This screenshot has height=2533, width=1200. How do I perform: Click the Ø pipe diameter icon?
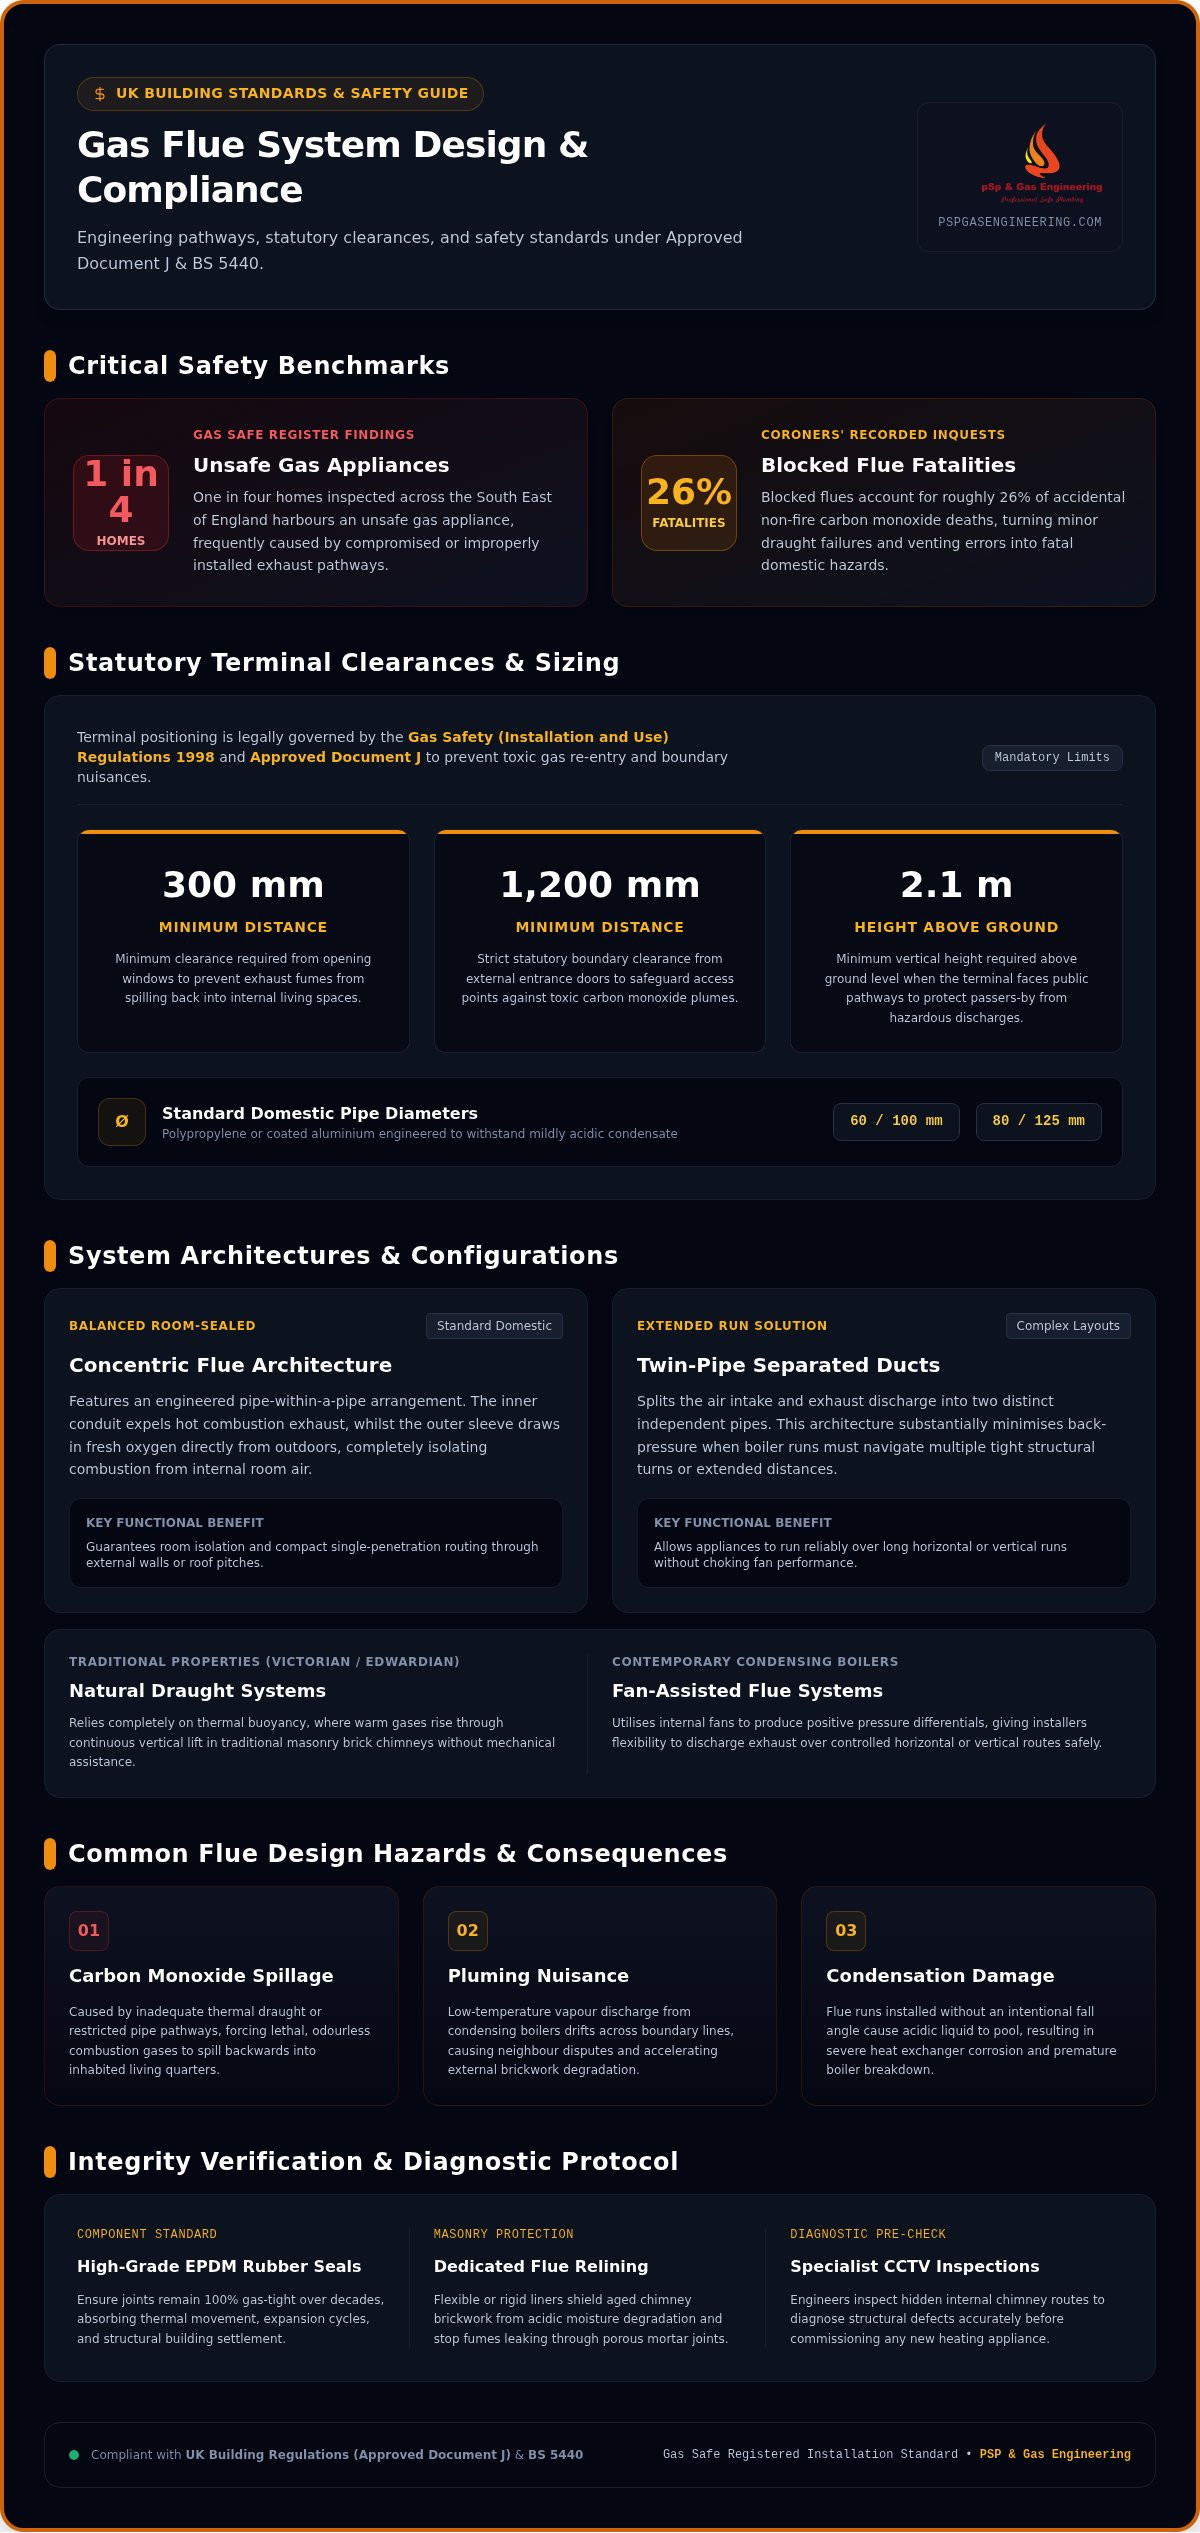pyautogui.click(x=122, y=1122)
